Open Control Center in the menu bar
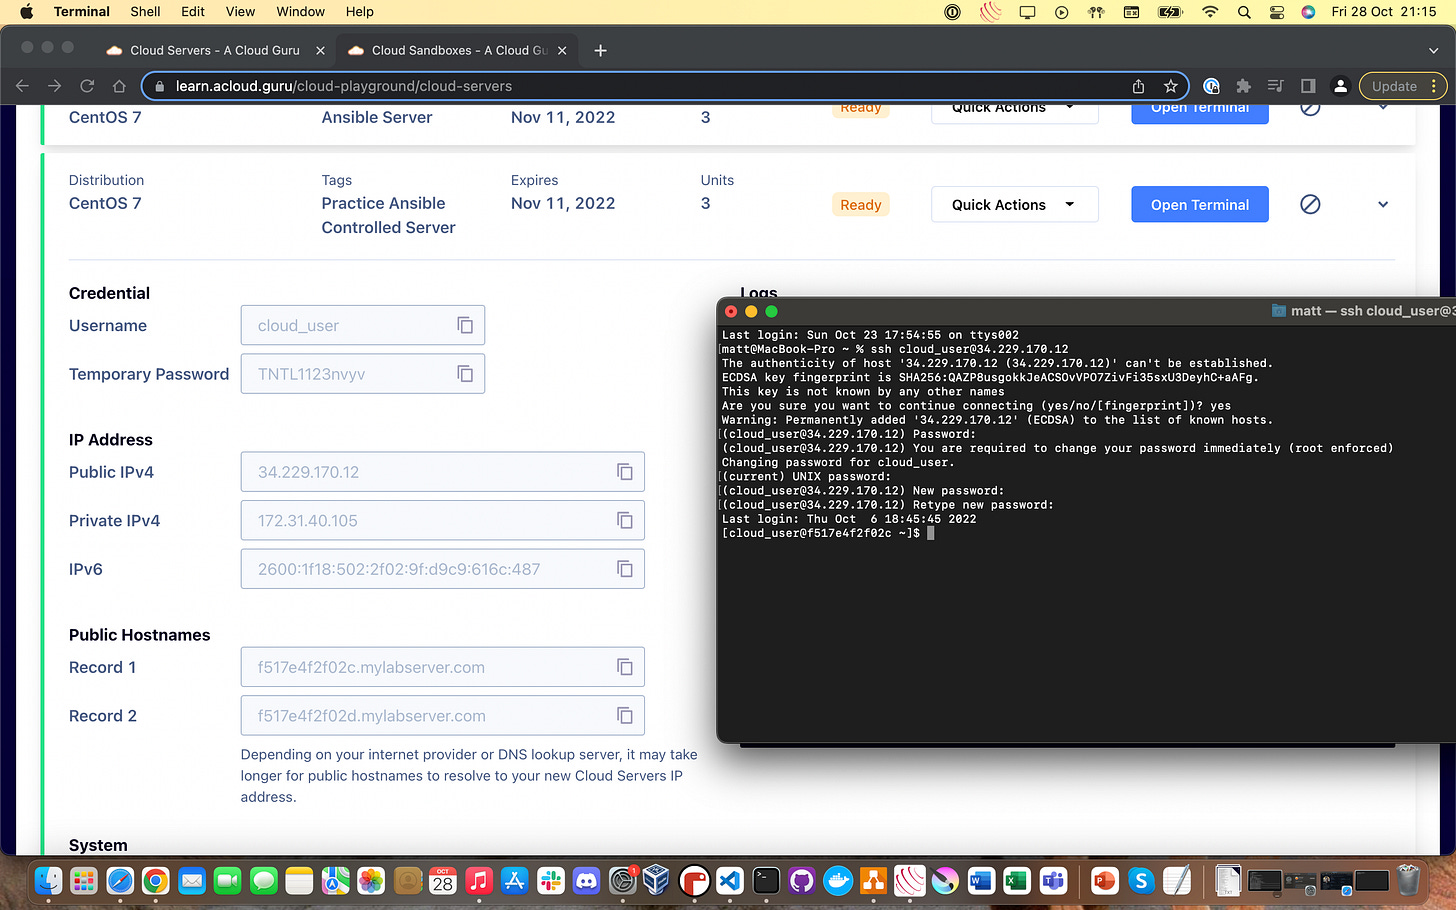Screen dimensions: 1456x910 click(x=1277, y=12)
